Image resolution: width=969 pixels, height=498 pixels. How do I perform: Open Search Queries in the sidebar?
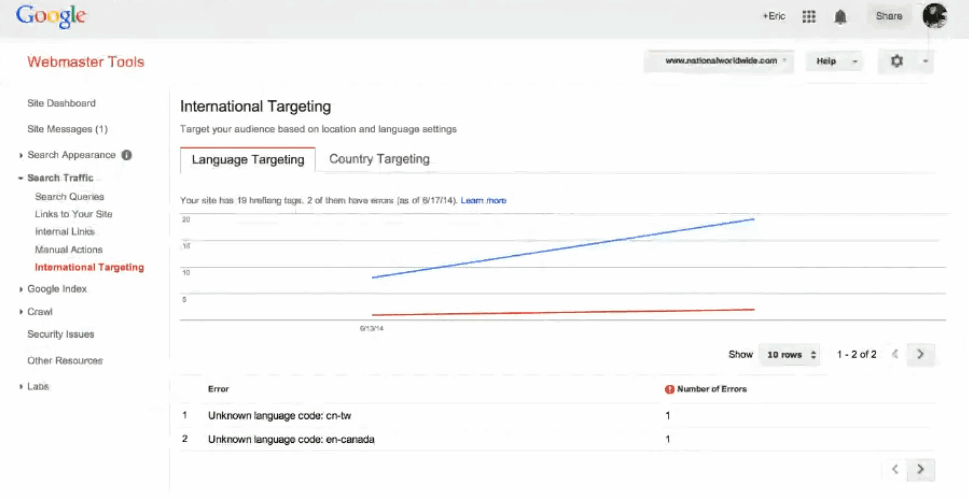click(x=69, y=197)
